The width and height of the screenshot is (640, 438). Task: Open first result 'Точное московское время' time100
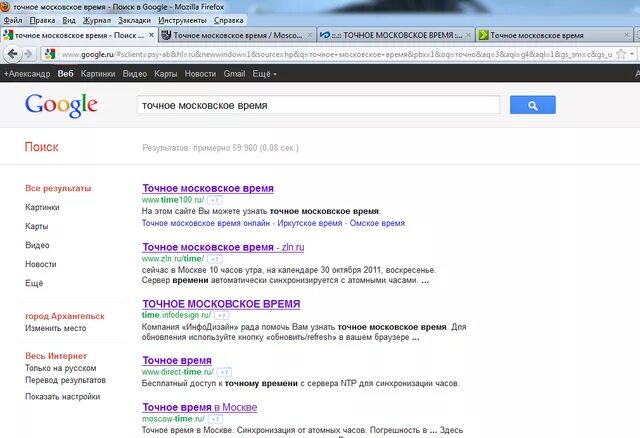coord(208,188)
